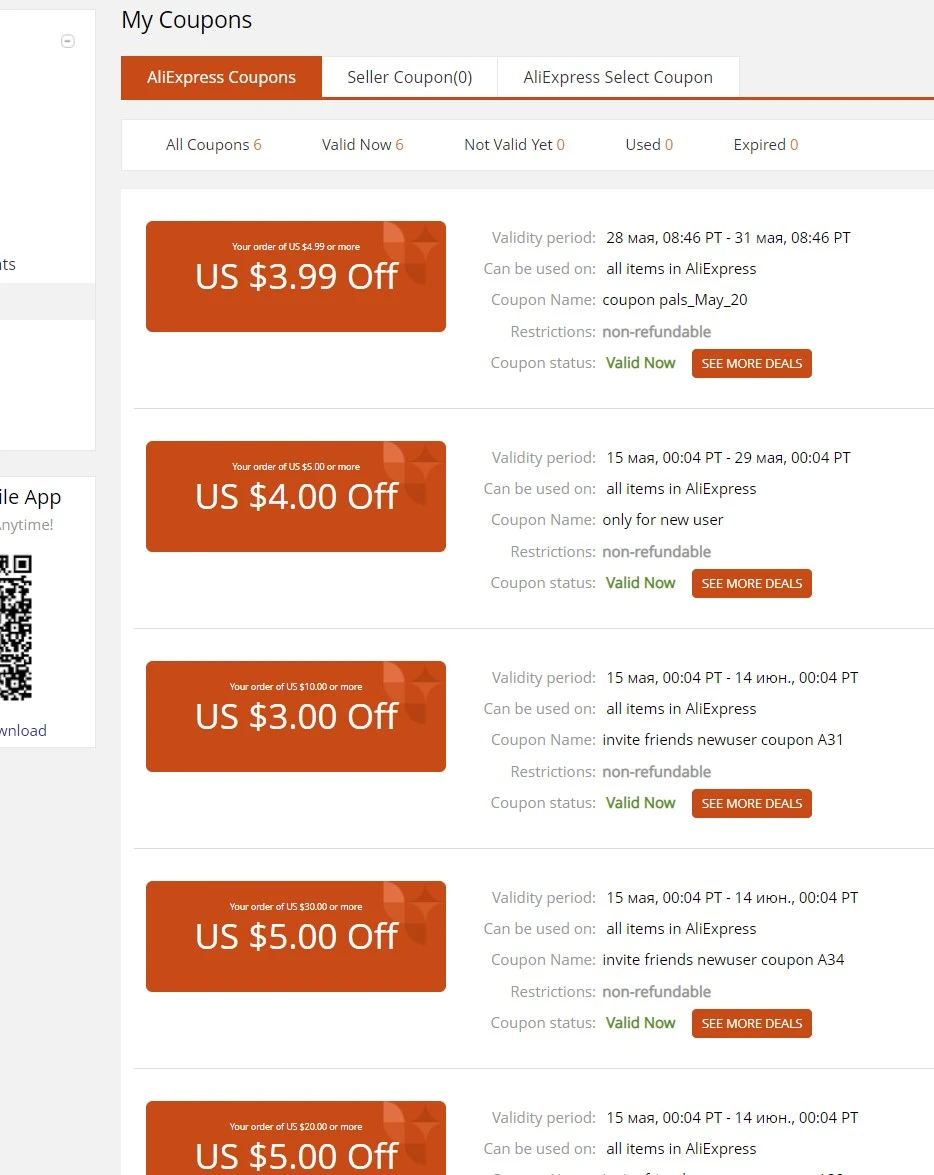Click the US $3.00 Off coupon card
The width and height of the screenshot is (934, 1175).
[296, 716]
